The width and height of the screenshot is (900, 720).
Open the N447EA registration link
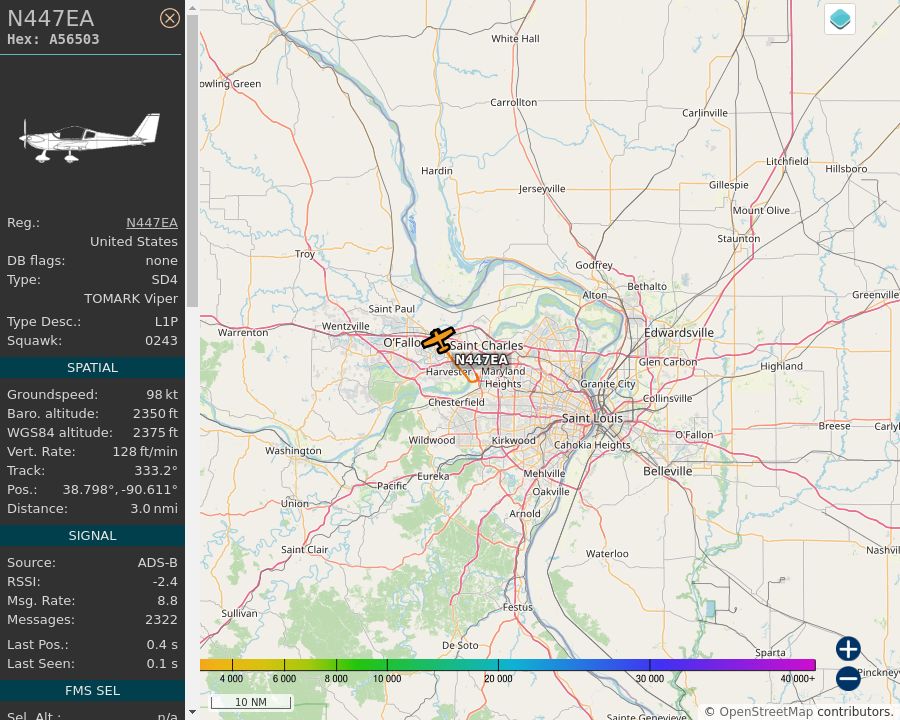(152, 223)
